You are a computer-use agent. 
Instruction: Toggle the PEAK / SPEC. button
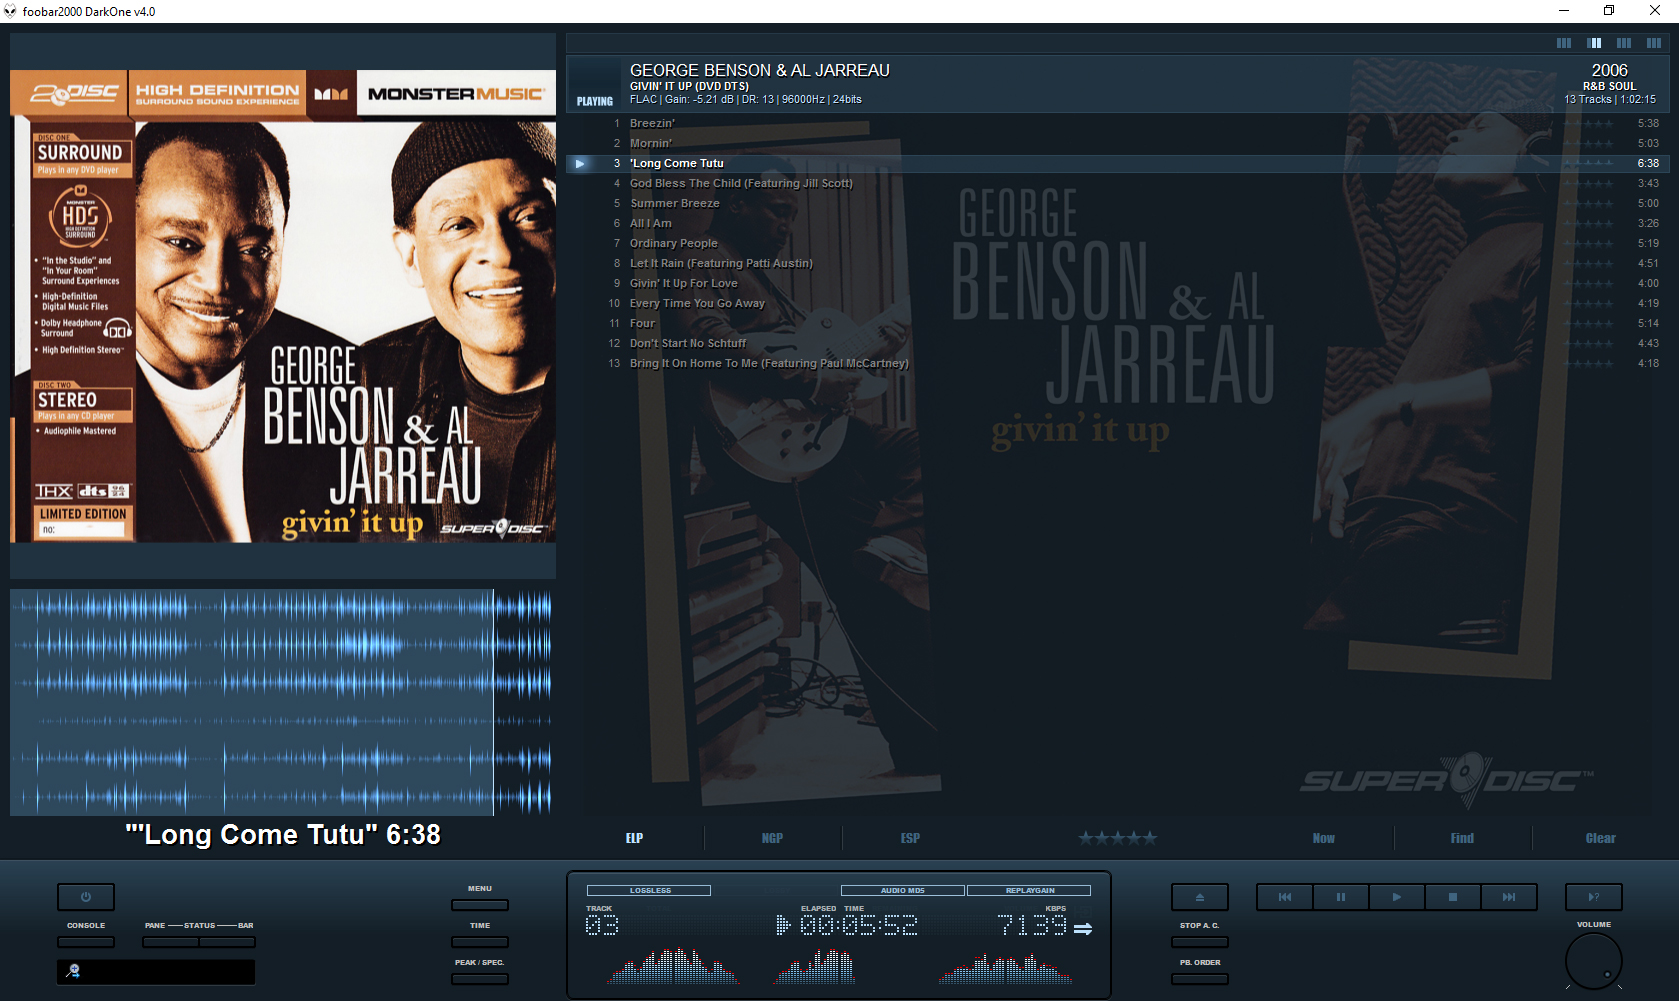pos(480,979)
